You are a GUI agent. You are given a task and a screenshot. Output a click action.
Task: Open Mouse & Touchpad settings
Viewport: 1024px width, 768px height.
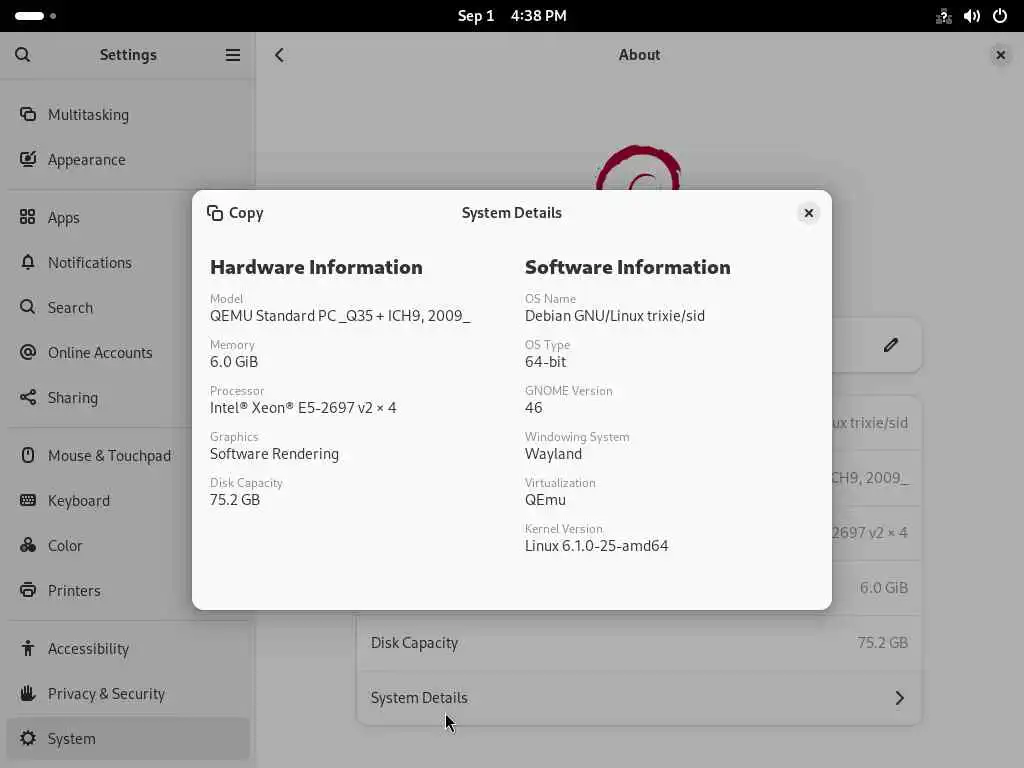click(x=128, y=456)
